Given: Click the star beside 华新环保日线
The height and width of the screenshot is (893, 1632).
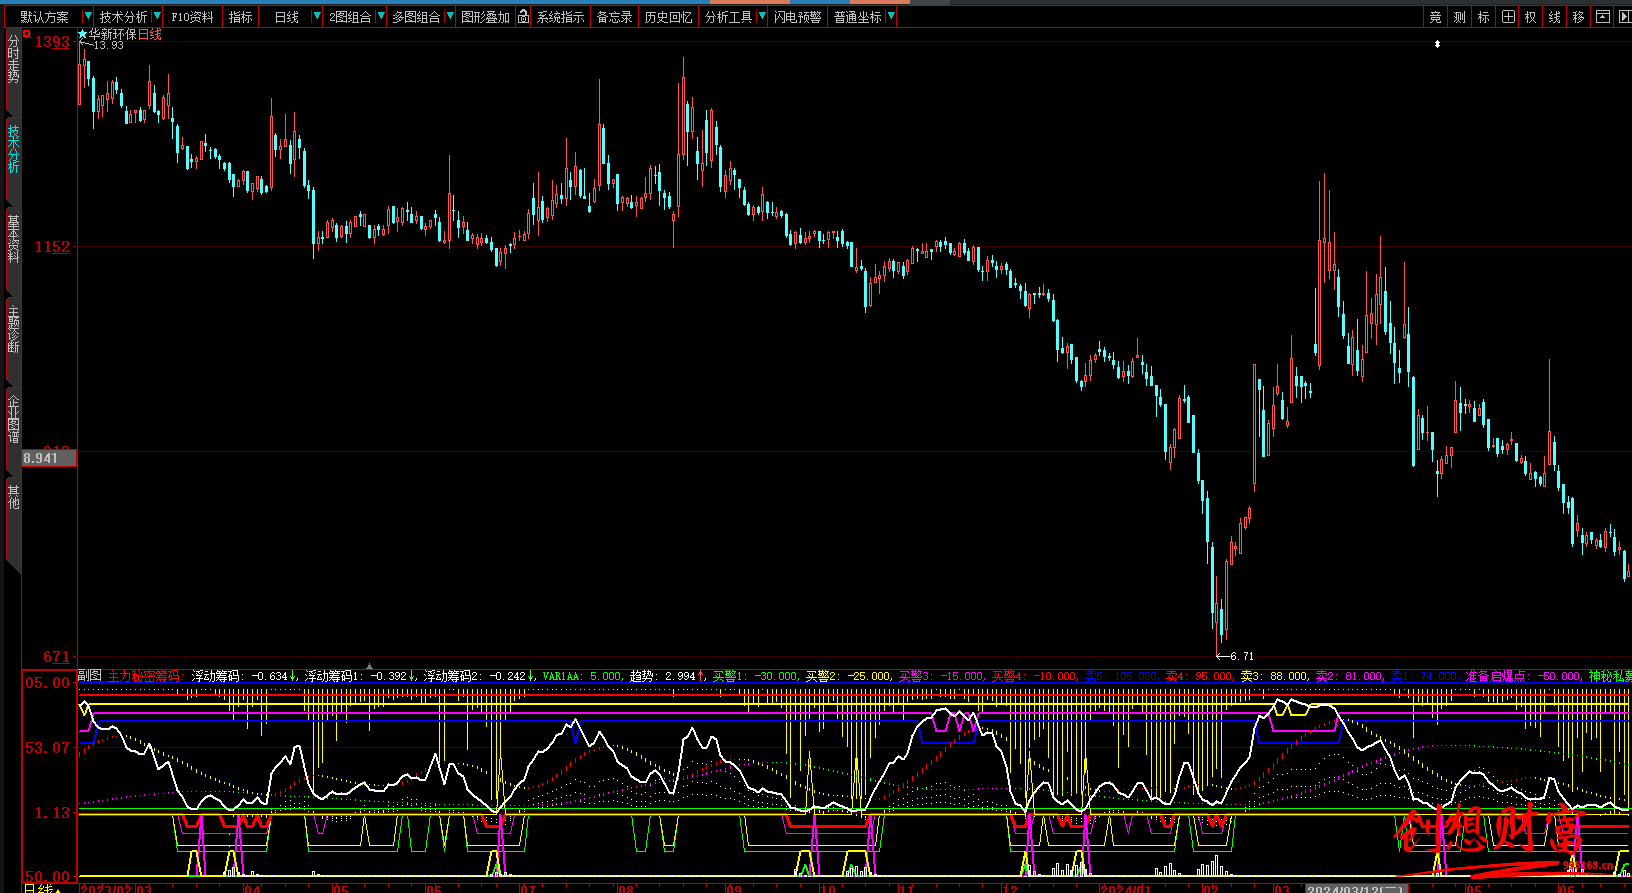Looking at the screenshot, I should point(83,34).
